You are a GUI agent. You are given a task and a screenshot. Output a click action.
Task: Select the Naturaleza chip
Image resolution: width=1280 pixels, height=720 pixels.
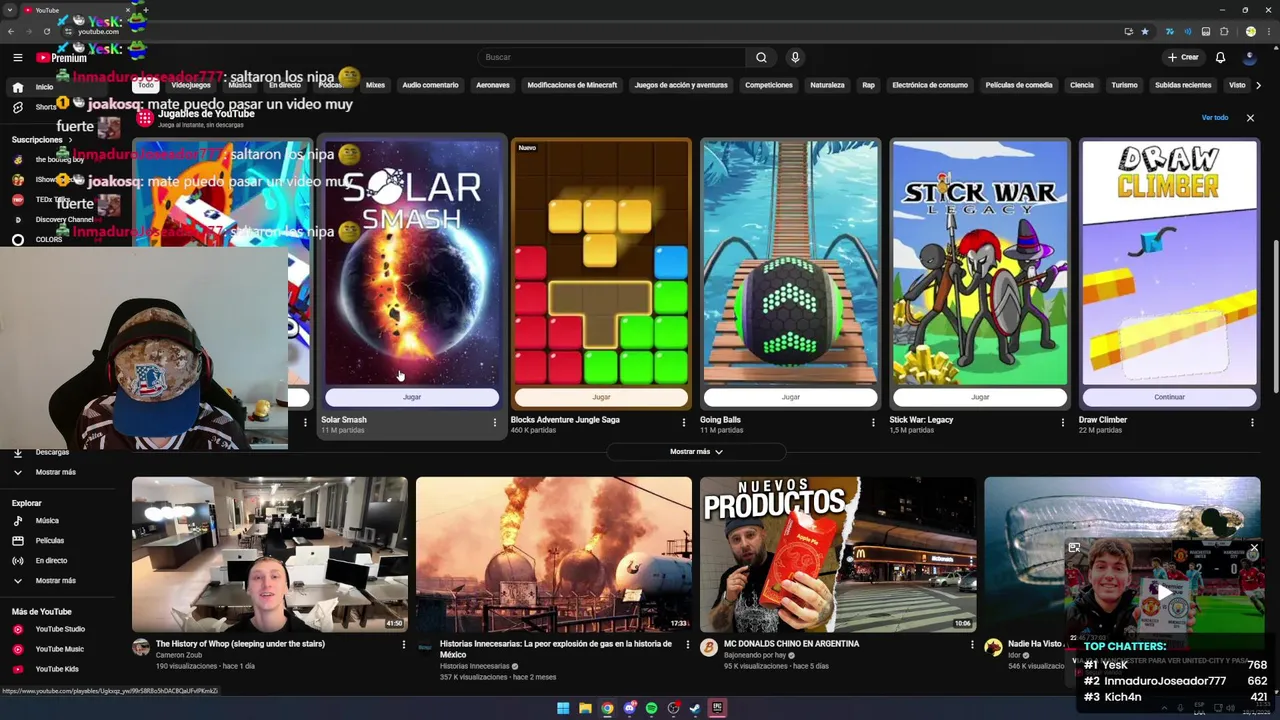[x=827, y=85]
